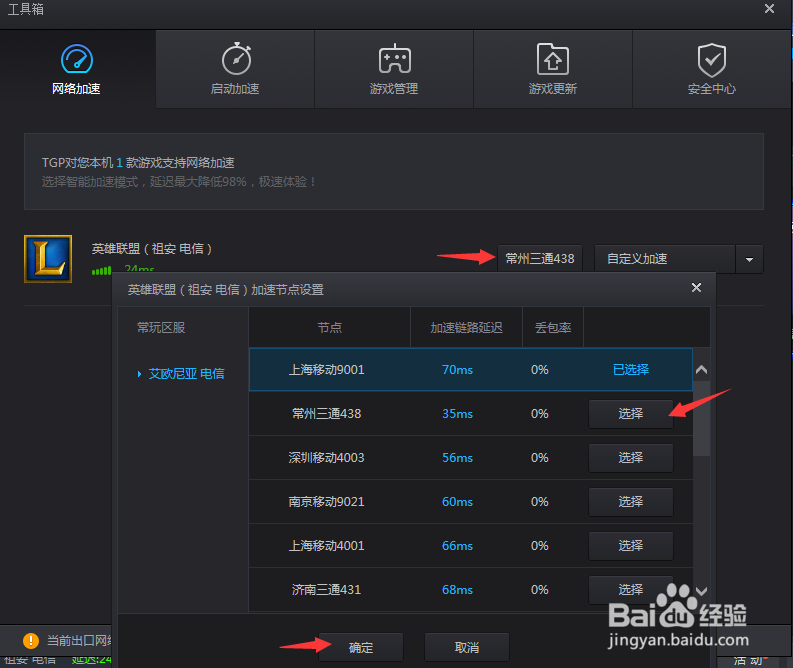This screenshot has height=668, width=793.
Task: Close the 加速节点设置 dialog
Action: (x=696, y=288)
